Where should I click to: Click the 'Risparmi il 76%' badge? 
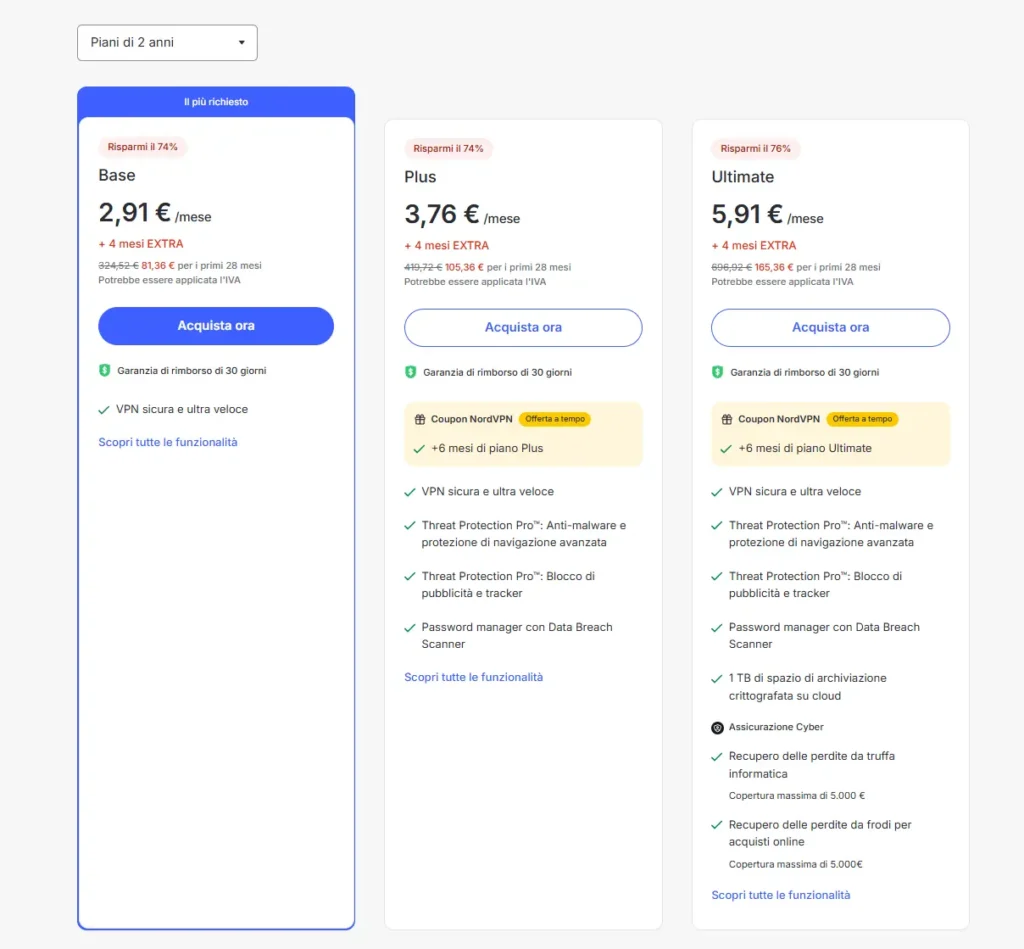[x=755, y=148]
